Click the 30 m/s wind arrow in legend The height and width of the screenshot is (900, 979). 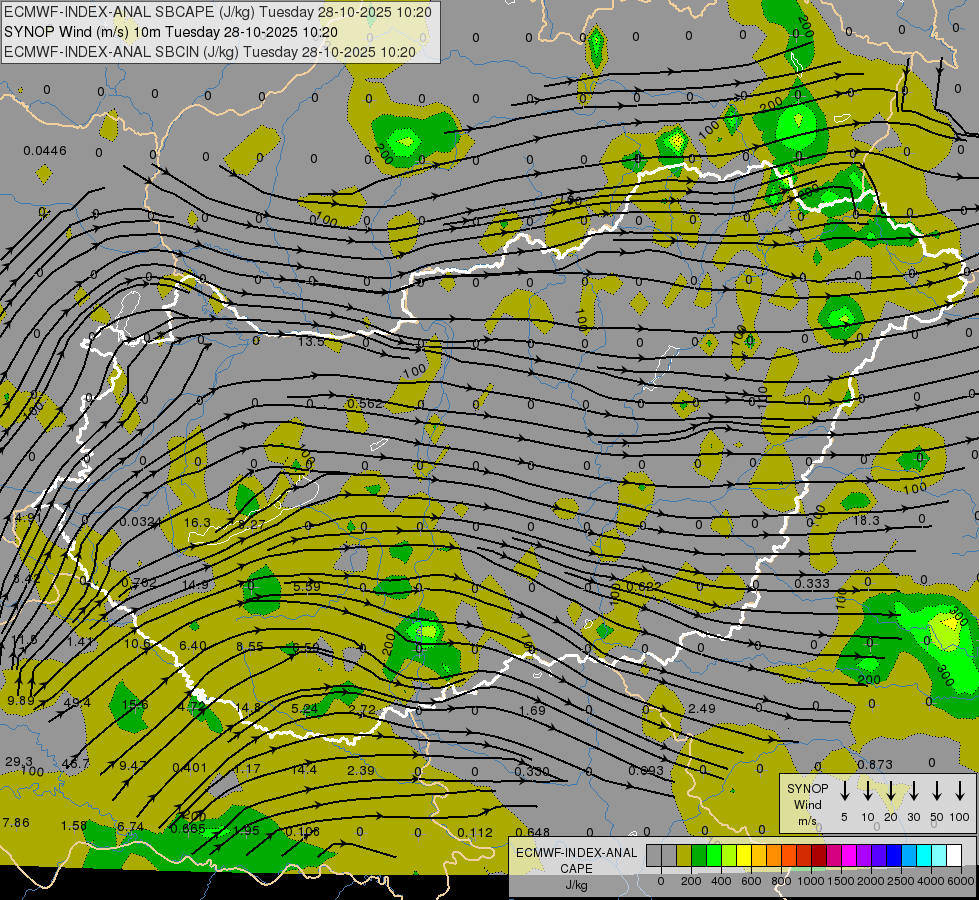(x=913, y=792)
